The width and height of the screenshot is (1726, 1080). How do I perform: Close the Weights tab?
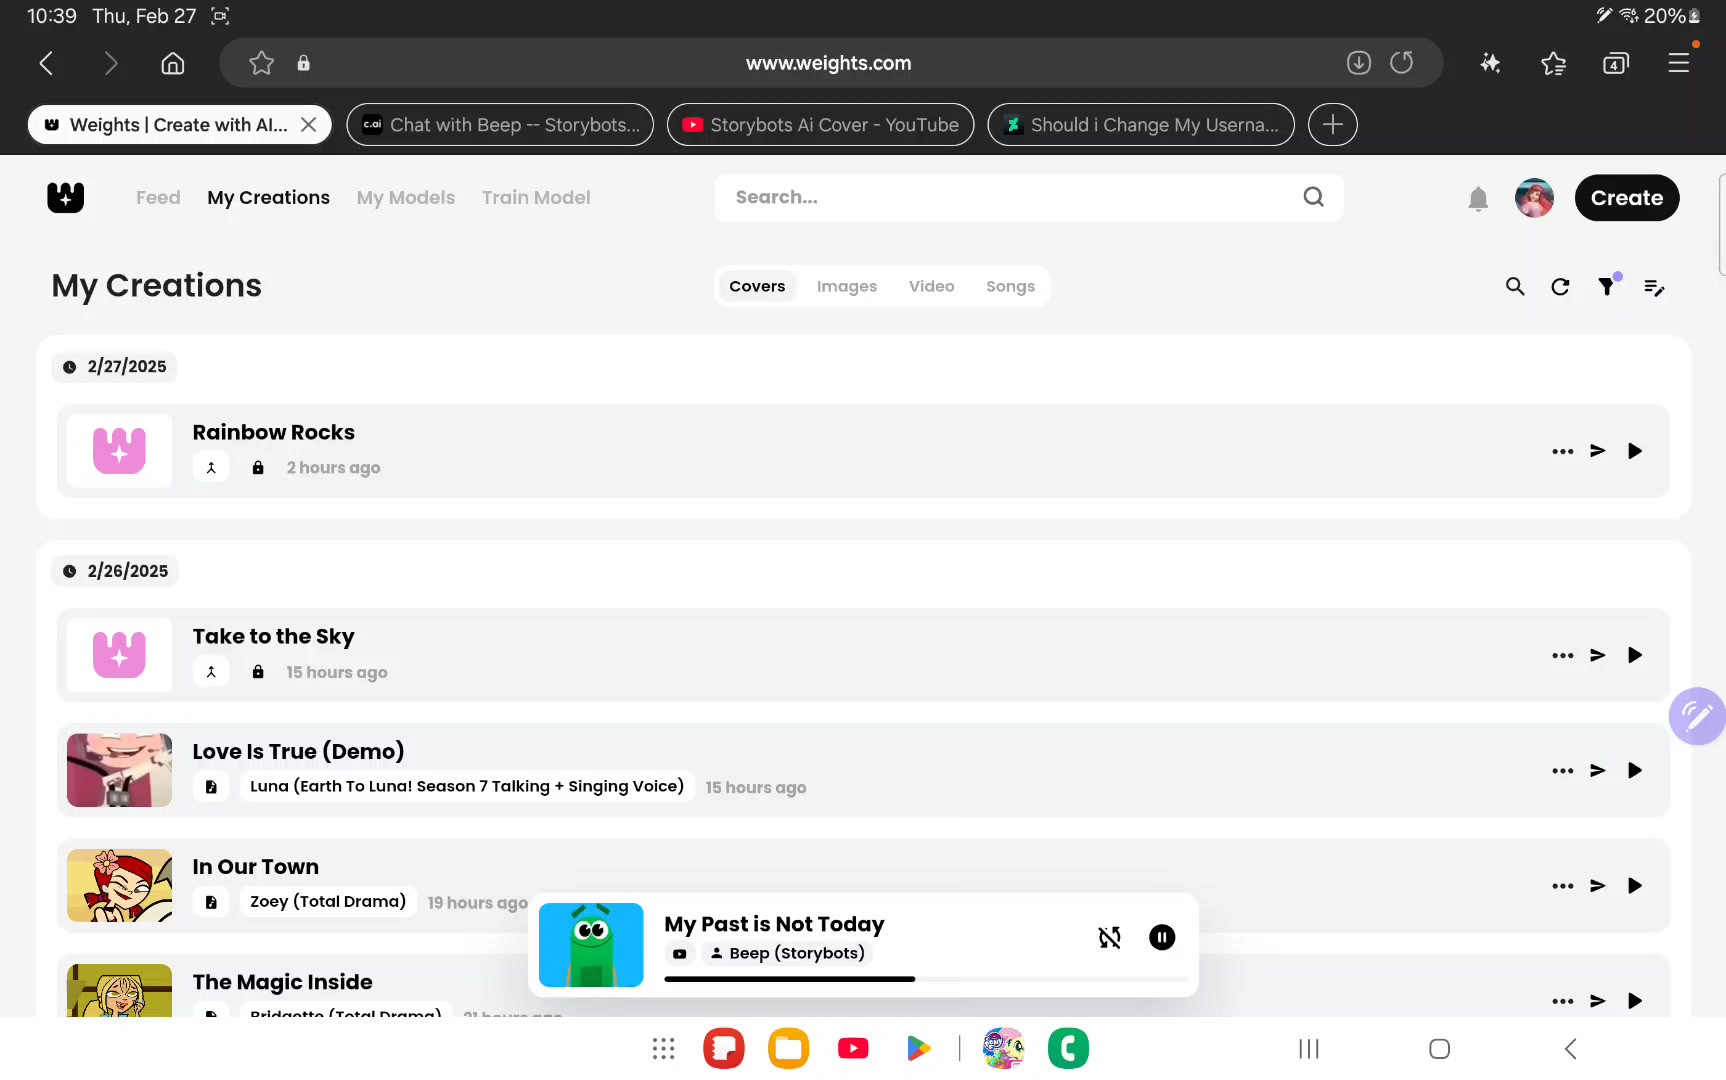coord(309,125)
